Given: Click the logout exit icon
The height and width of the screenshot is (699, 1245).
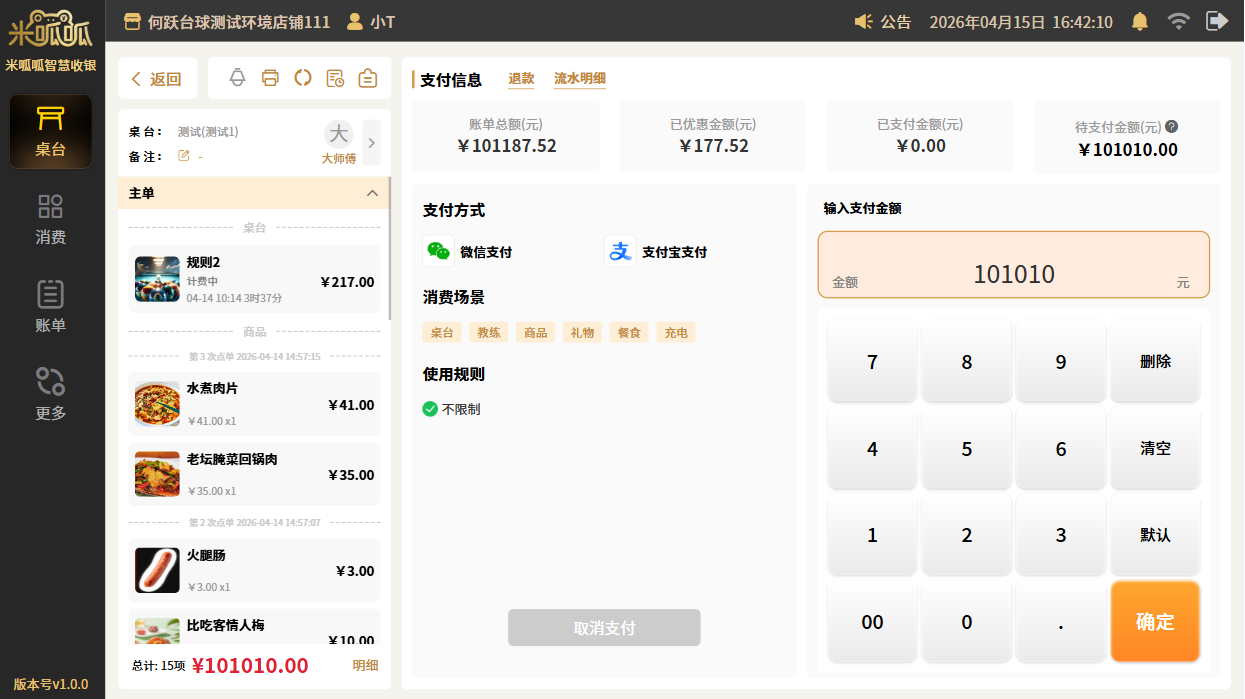Looking at the screenshot, I should coord(1216,21).
